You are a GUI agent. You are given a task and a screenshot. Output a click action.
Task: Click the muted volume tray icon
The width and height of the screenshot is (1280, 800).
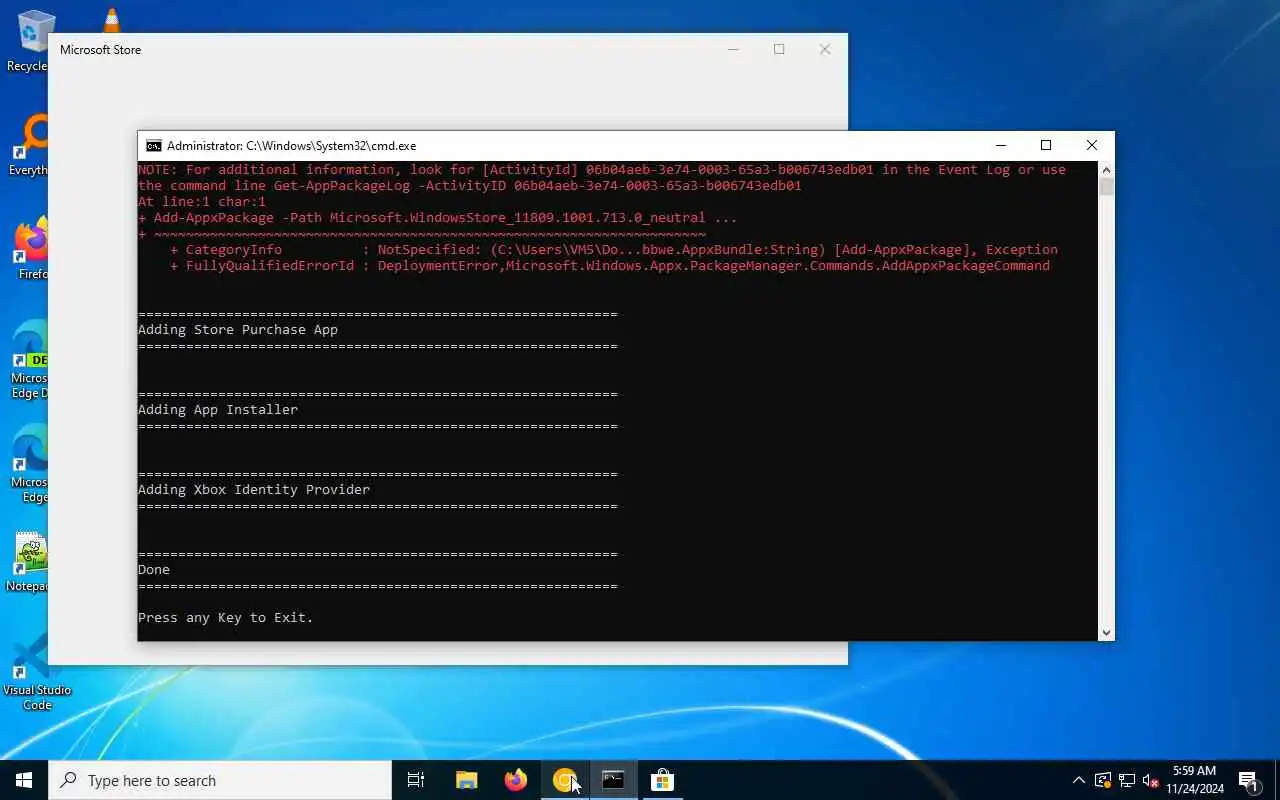pyautogui.click(x=1151, y=780)
